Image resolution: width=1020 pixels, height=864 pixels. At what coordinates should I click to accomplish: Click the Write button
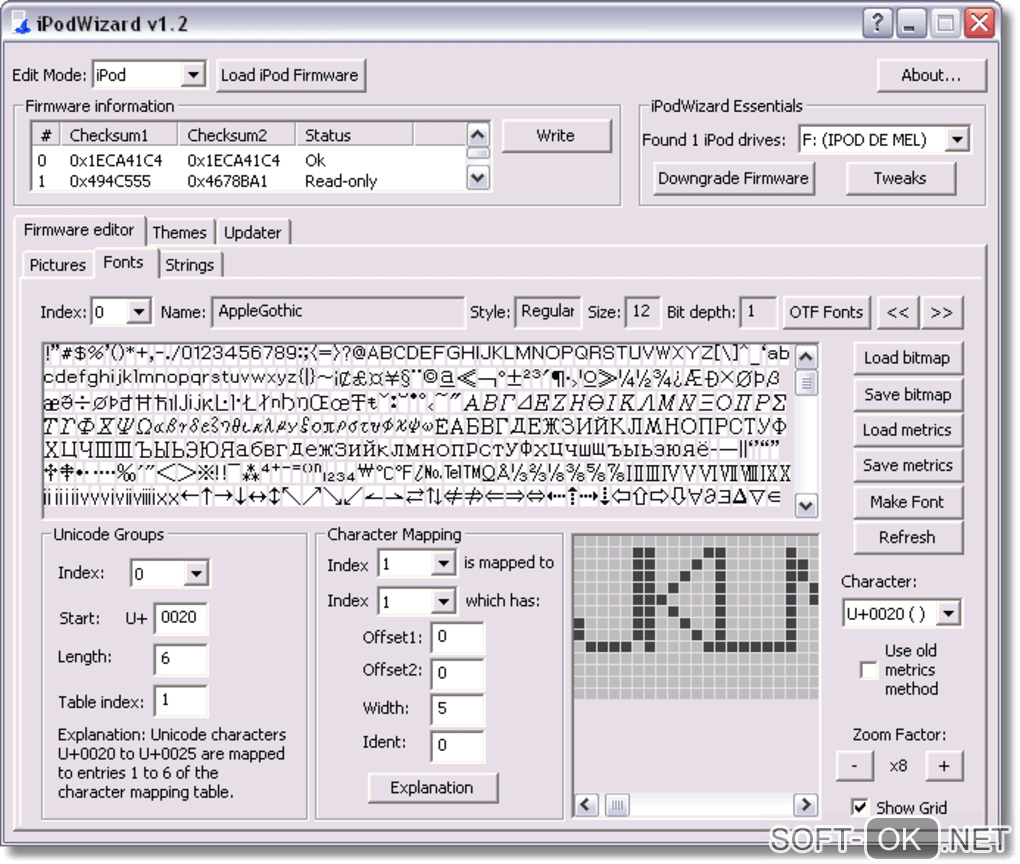(x=556, y=135)
